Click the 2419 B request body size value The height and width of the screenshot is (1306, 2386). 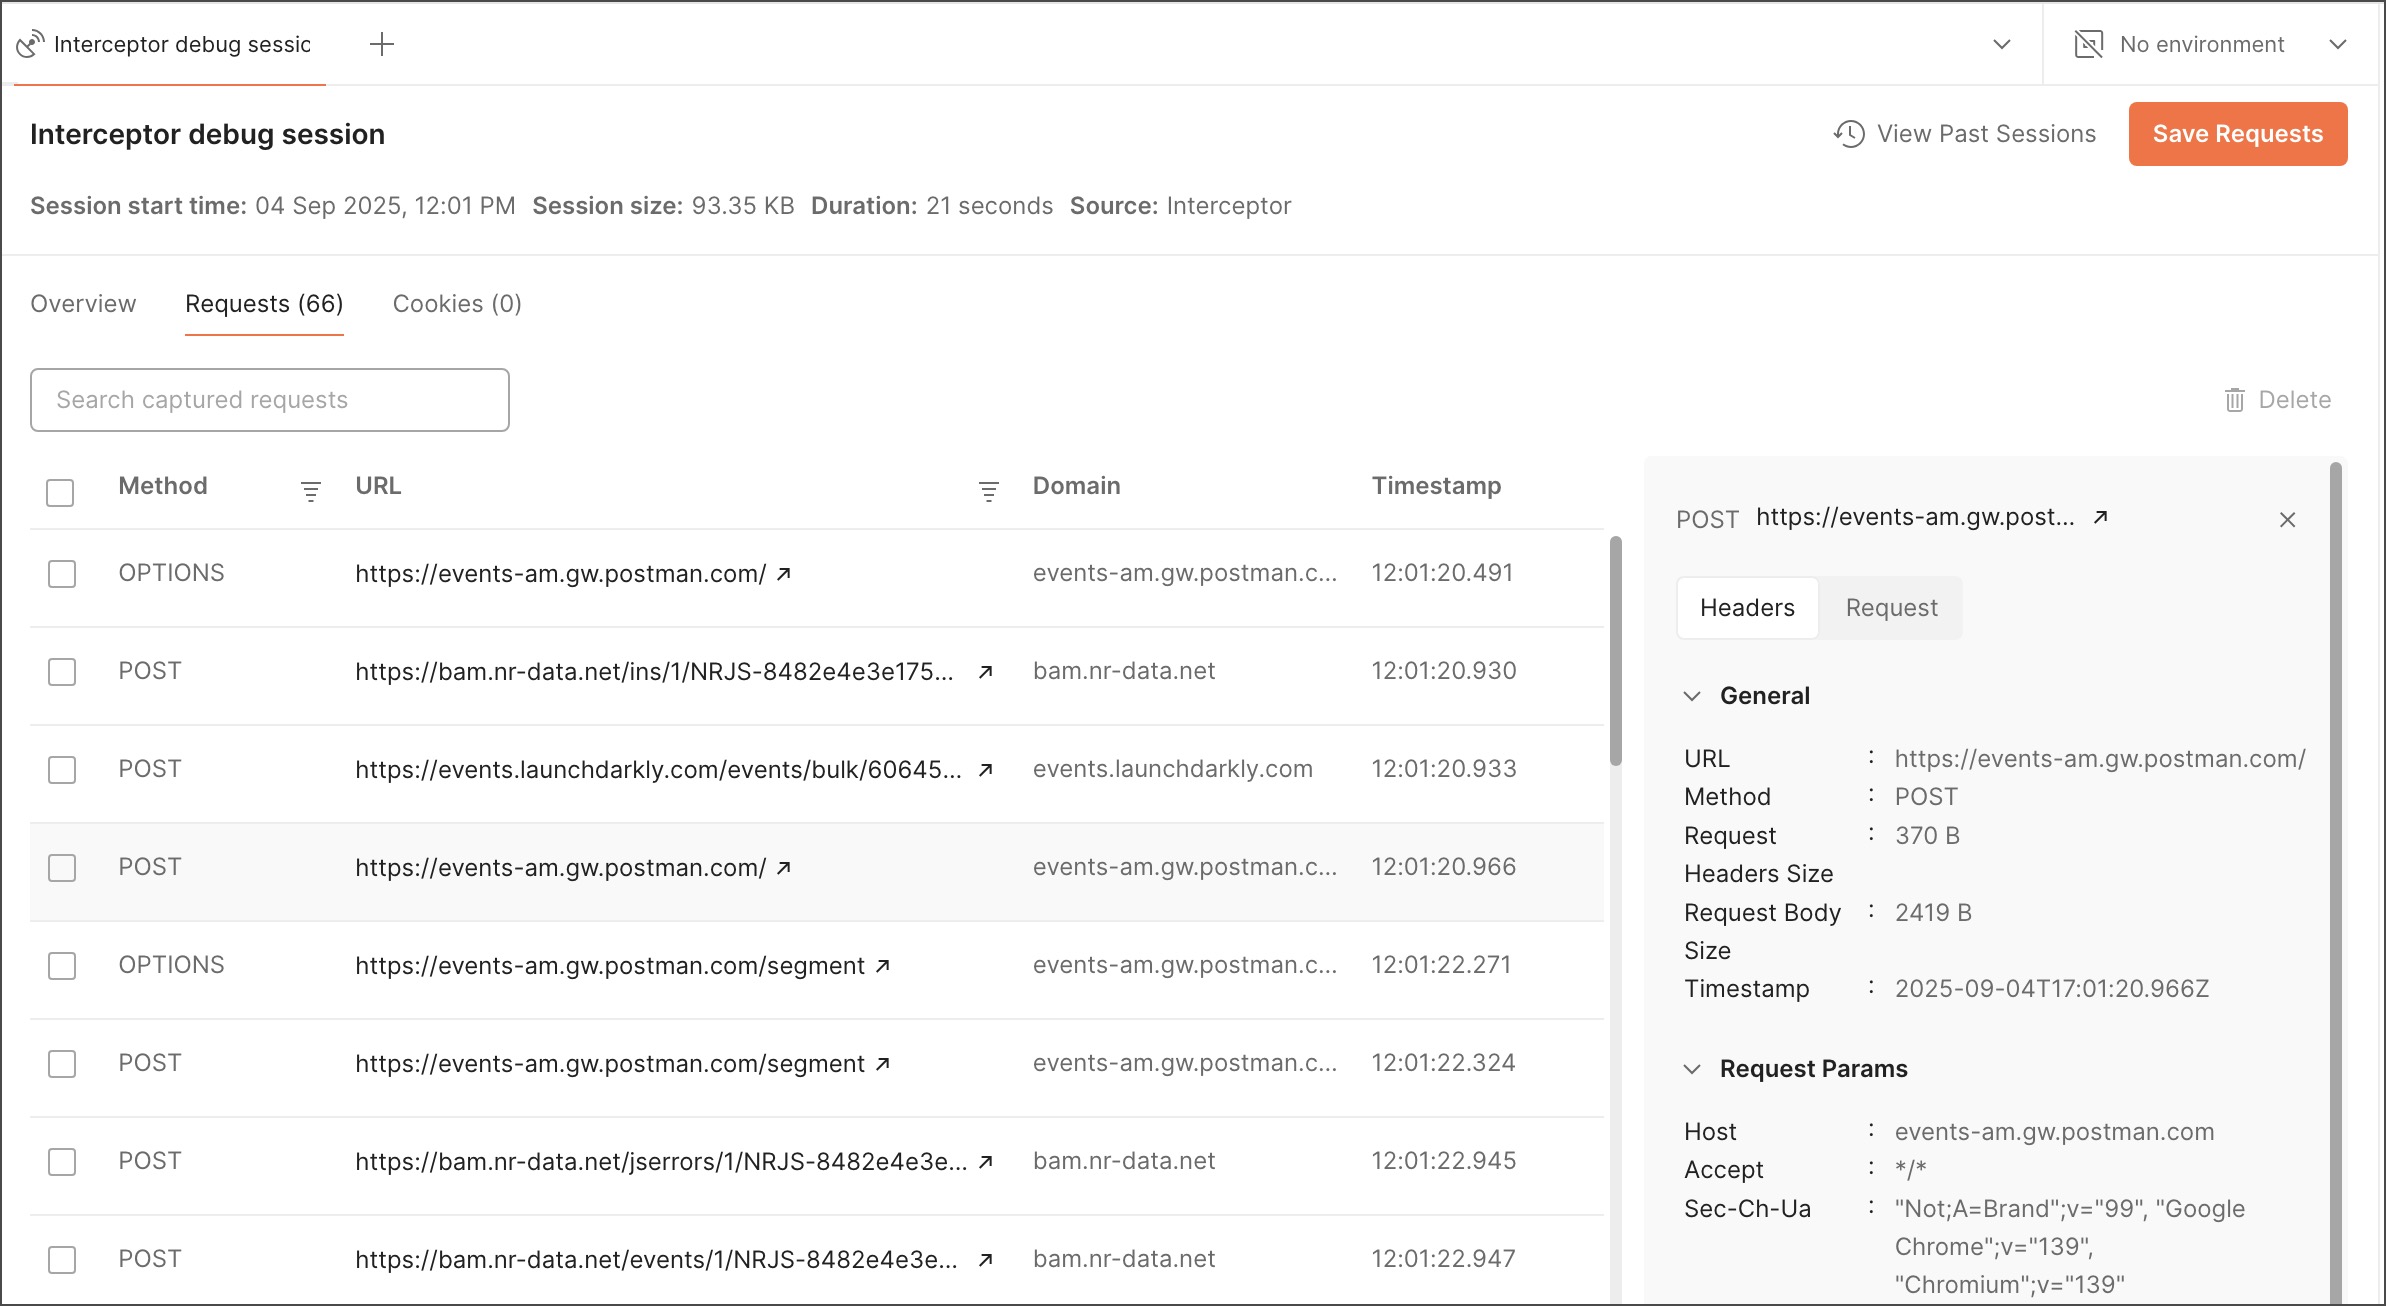pos(1933,913)
